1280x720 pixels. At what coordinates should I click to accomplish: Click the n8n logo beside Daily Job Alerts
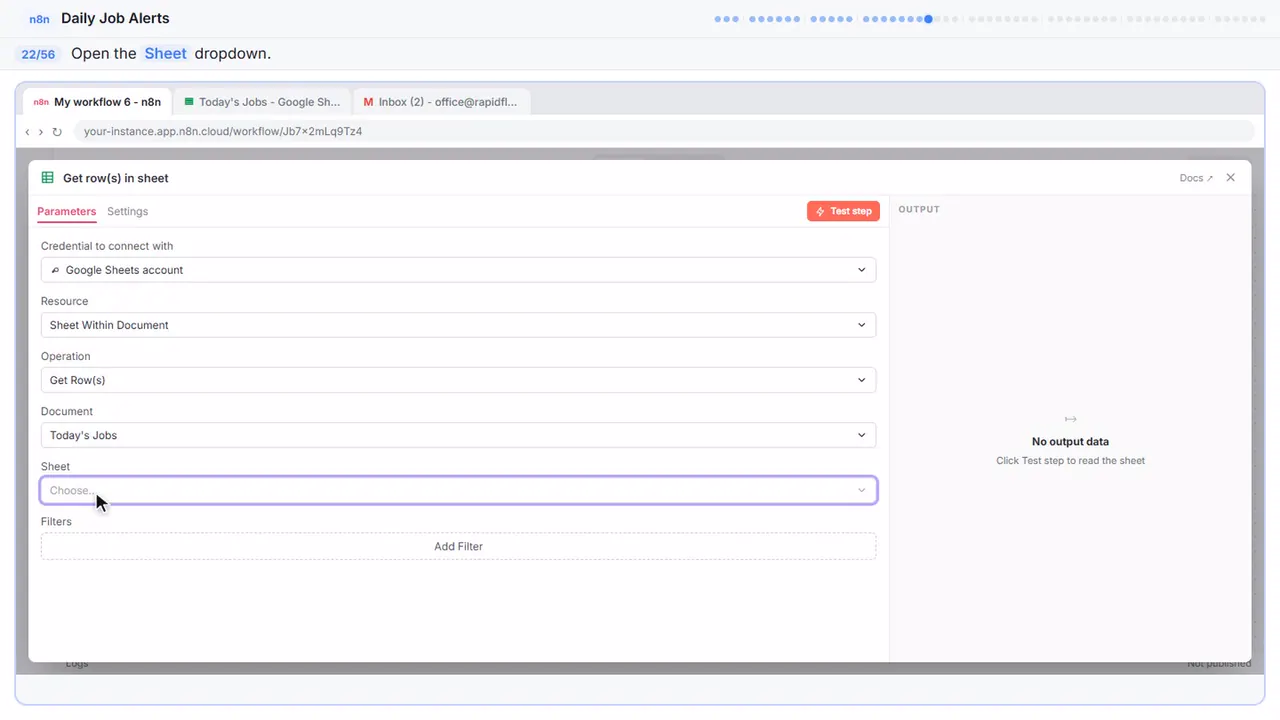[40, 19]
